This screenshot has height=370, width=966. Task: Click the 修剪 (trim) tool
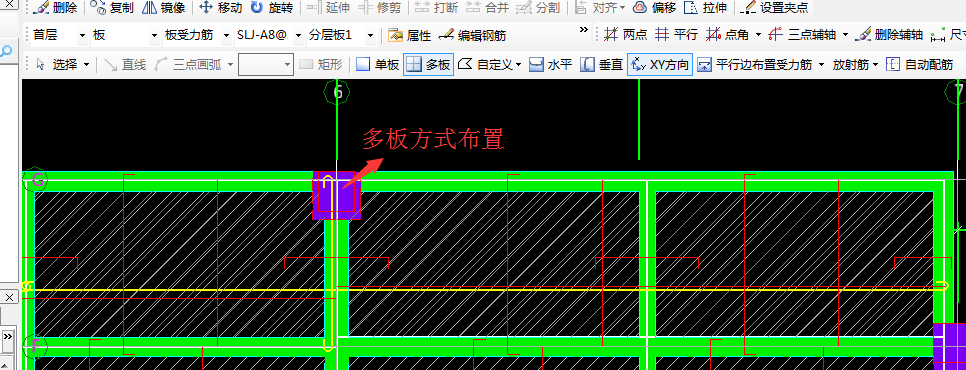pyautogui.click(x=380, y=8)
